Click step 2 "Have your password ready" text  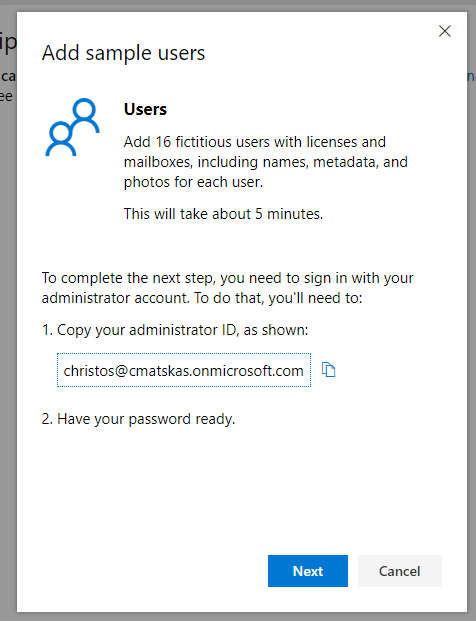coord(138,419)
